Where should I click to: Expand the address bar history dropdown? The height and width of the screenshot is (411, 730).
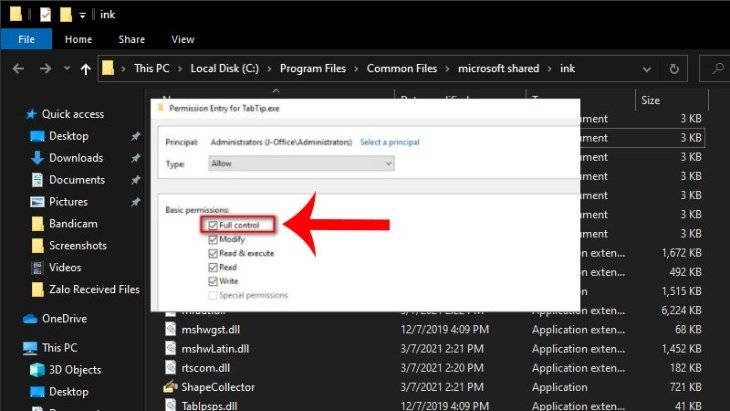point(647,69)
